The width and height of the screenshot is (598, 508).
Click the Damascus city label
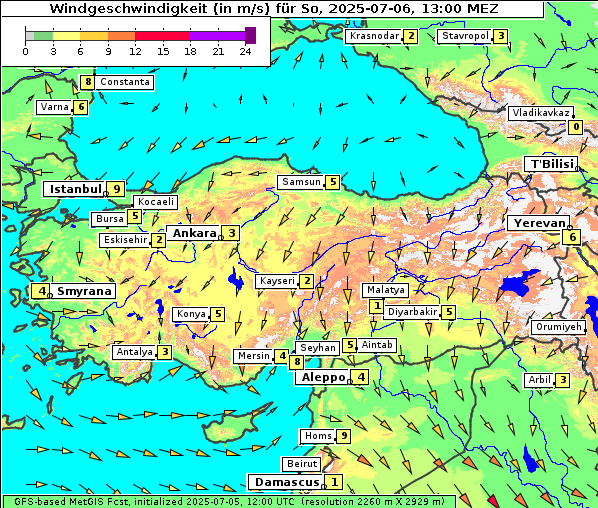(x=287, y=482)
